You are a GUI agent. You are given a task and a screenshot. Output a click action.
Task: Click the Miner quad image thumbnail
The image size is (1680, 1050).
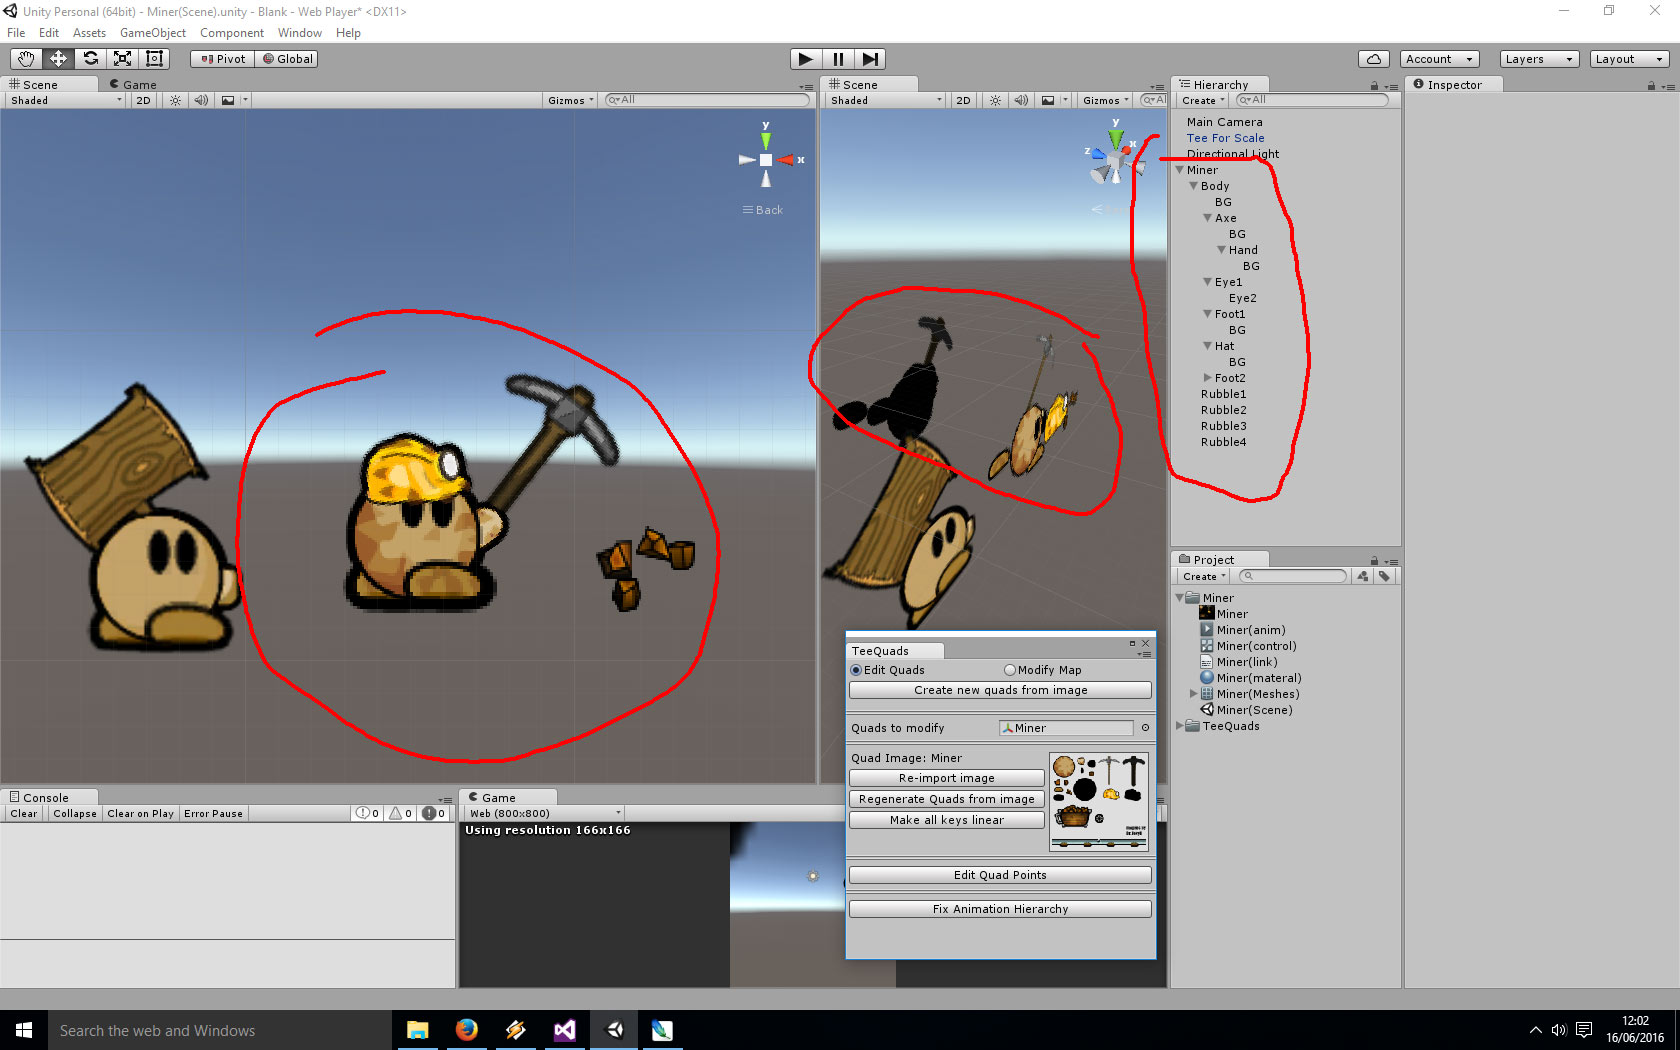coord(1098,801)
